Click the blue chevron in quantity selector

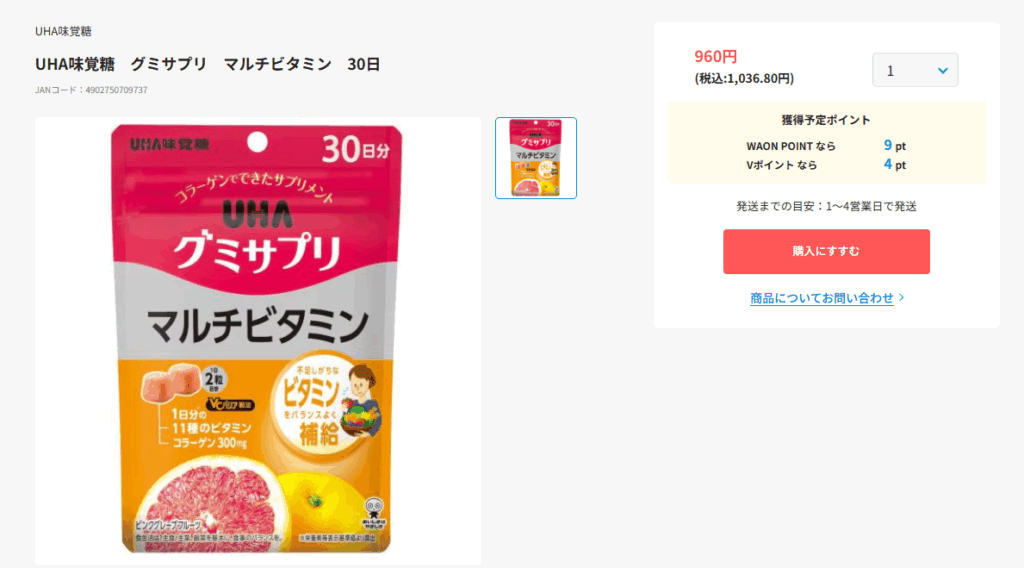point(942,71)
